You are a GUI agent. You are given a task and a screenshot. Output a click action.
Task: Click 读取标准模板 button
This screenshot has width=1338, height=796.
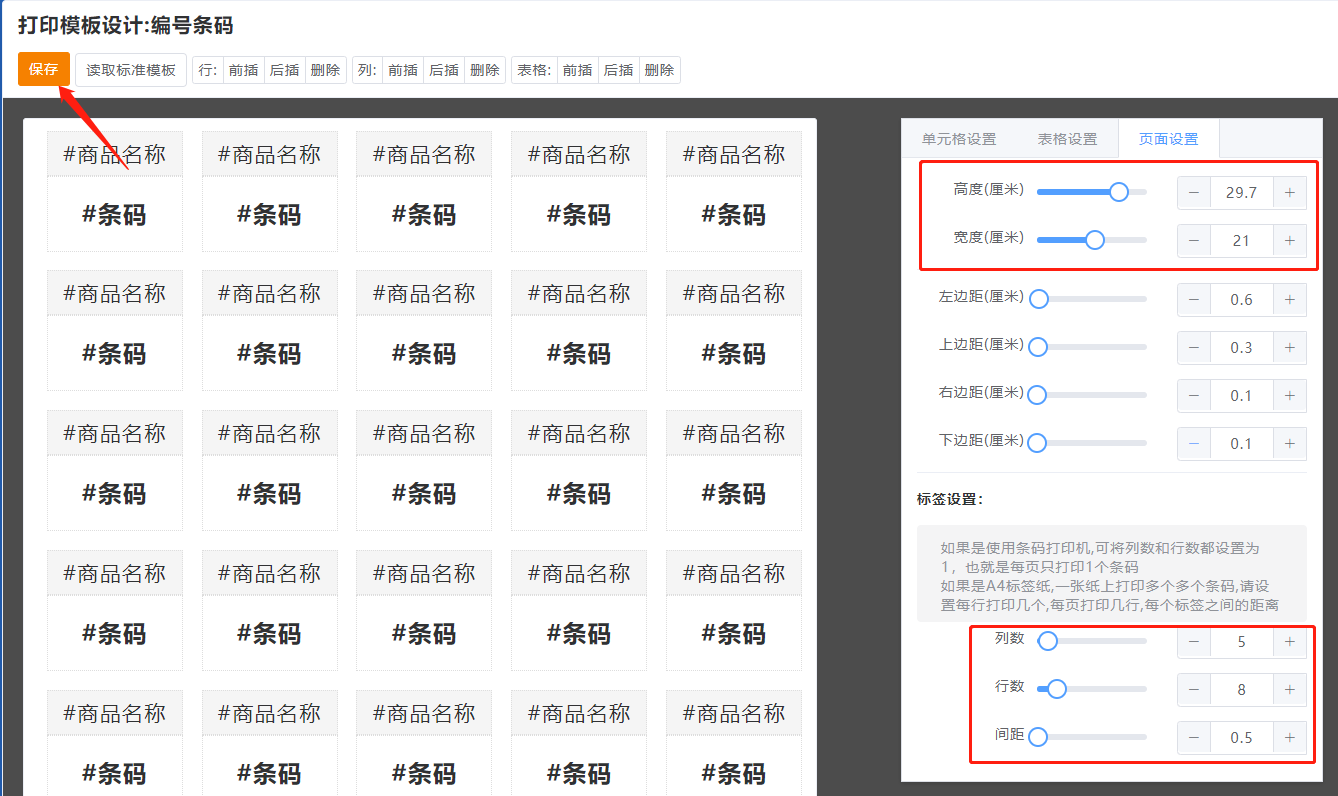[x=131, y=70]
